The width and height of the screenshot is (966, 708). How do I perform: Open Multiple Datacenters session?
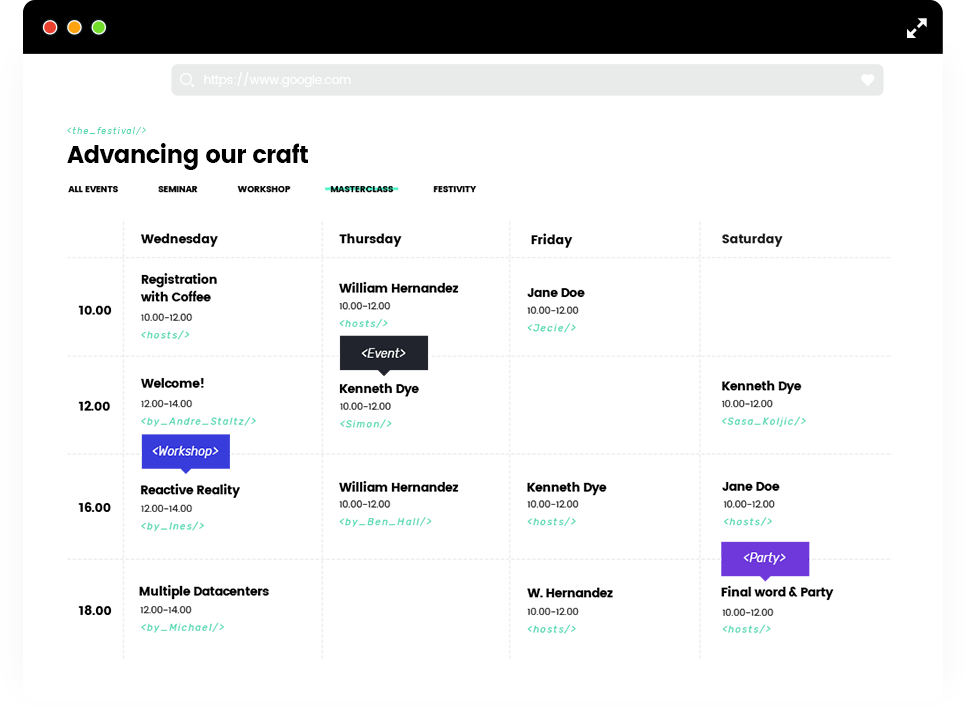point(204,591)
